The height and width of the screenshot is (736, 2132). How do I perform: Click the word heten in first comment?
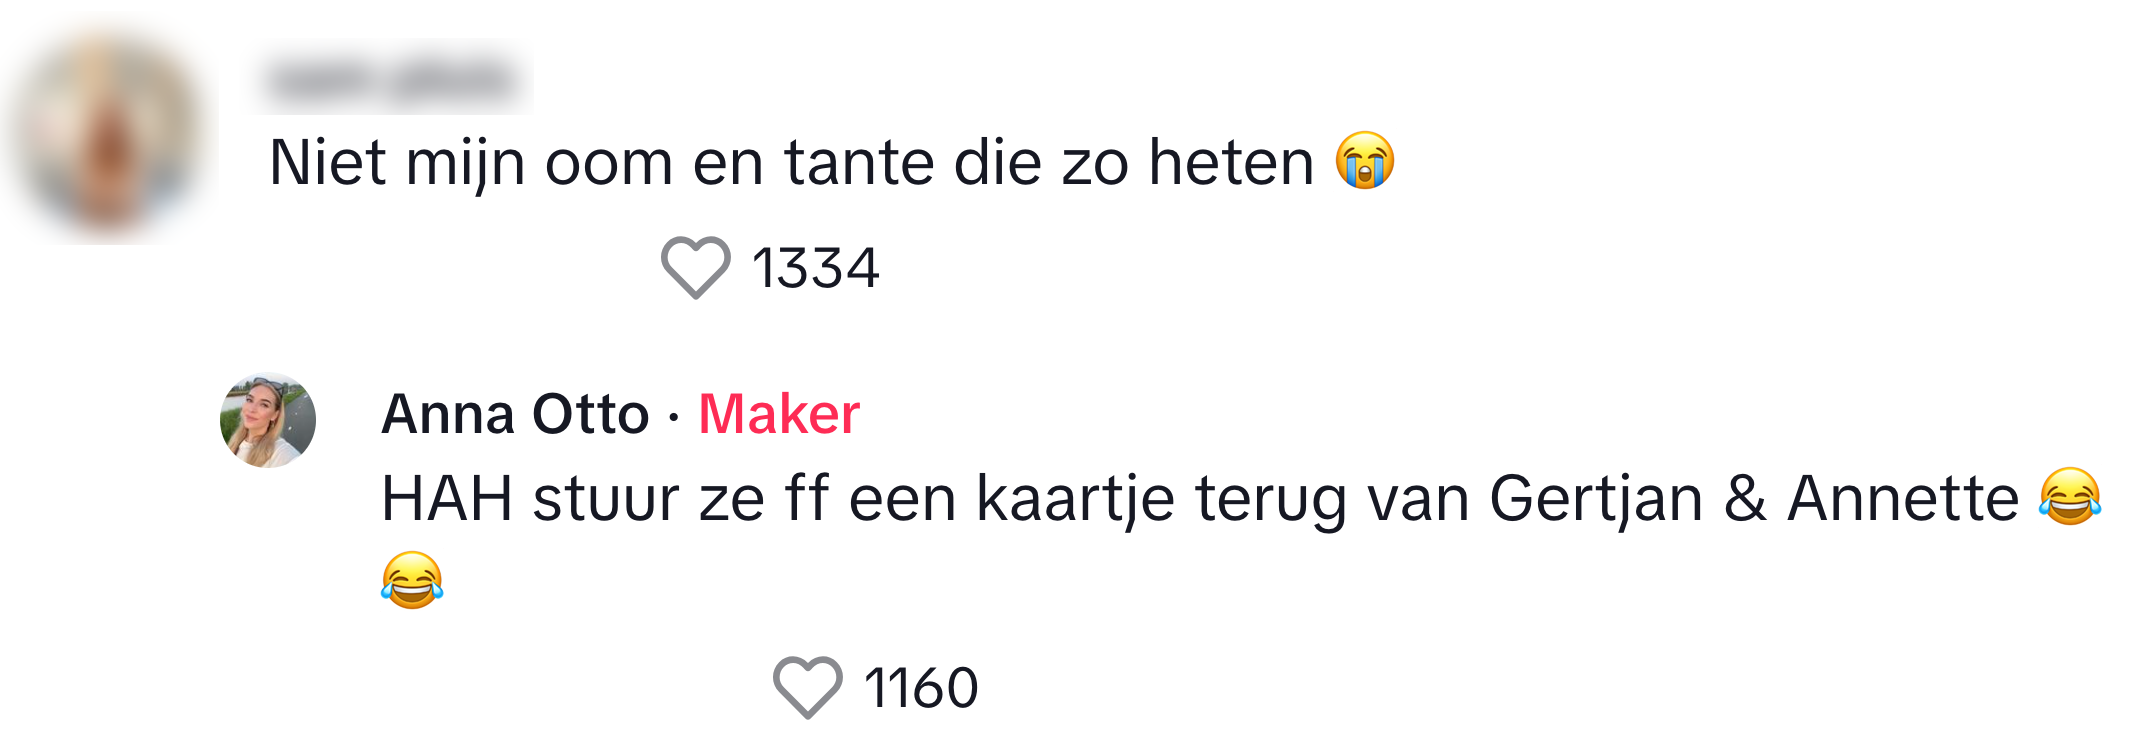(1230, 162)
